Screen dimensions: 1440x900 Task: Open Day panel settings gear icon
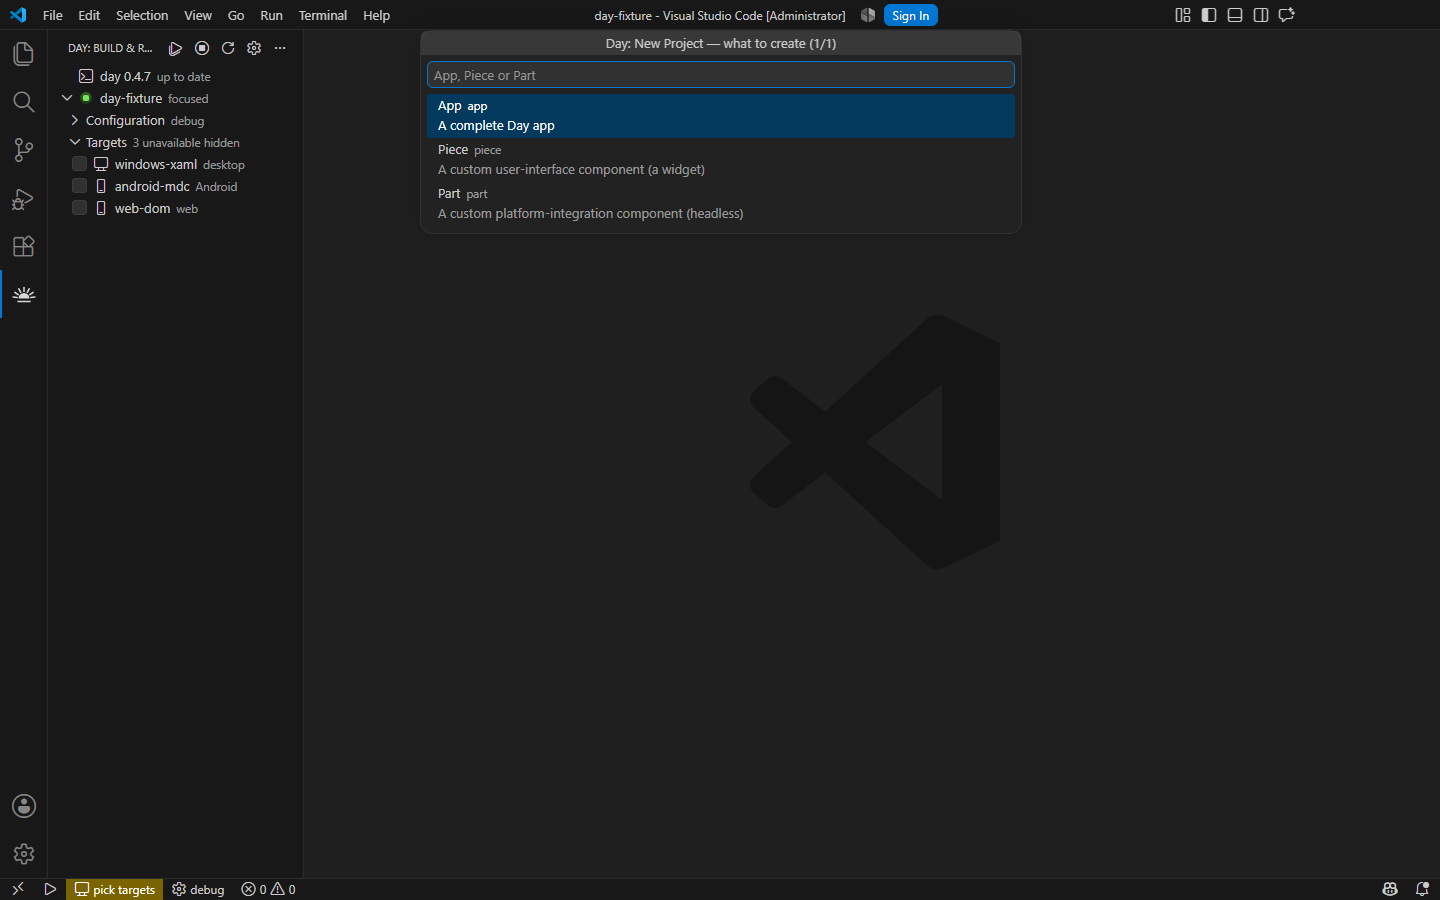coord(254,48)
